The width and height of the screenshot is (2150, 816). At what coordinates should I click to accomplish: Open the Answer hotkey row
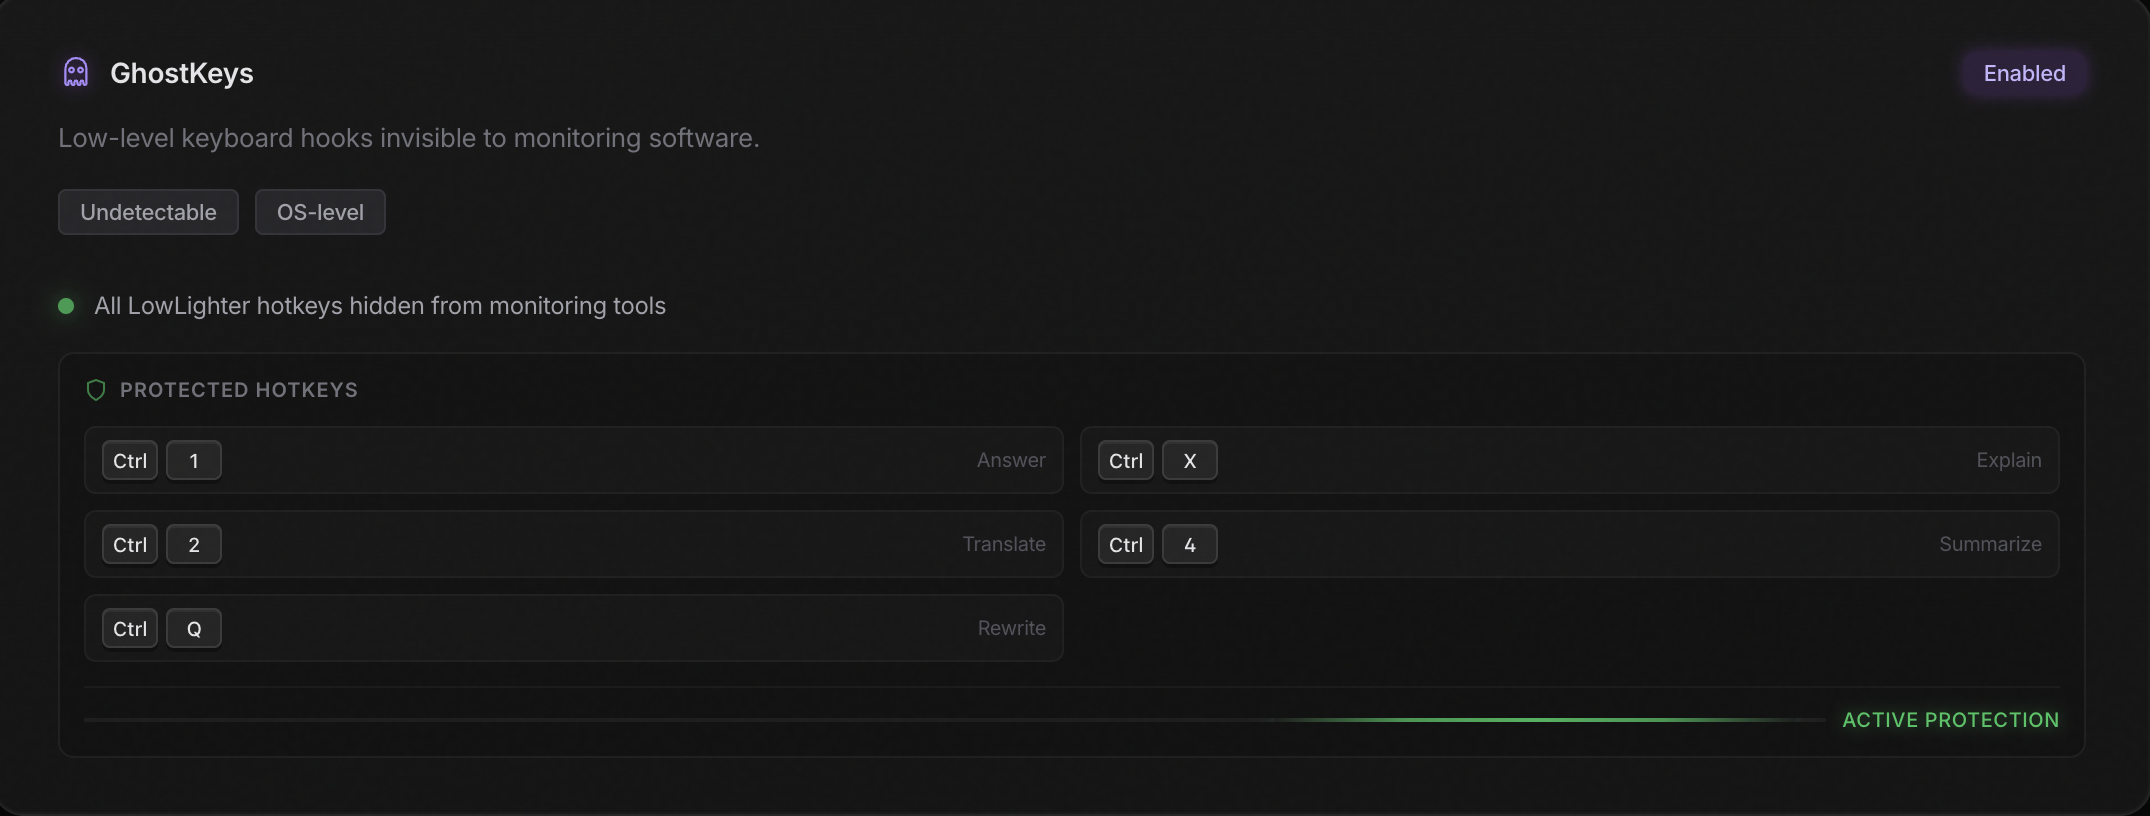pyautogui.click(x=573, y=460)
